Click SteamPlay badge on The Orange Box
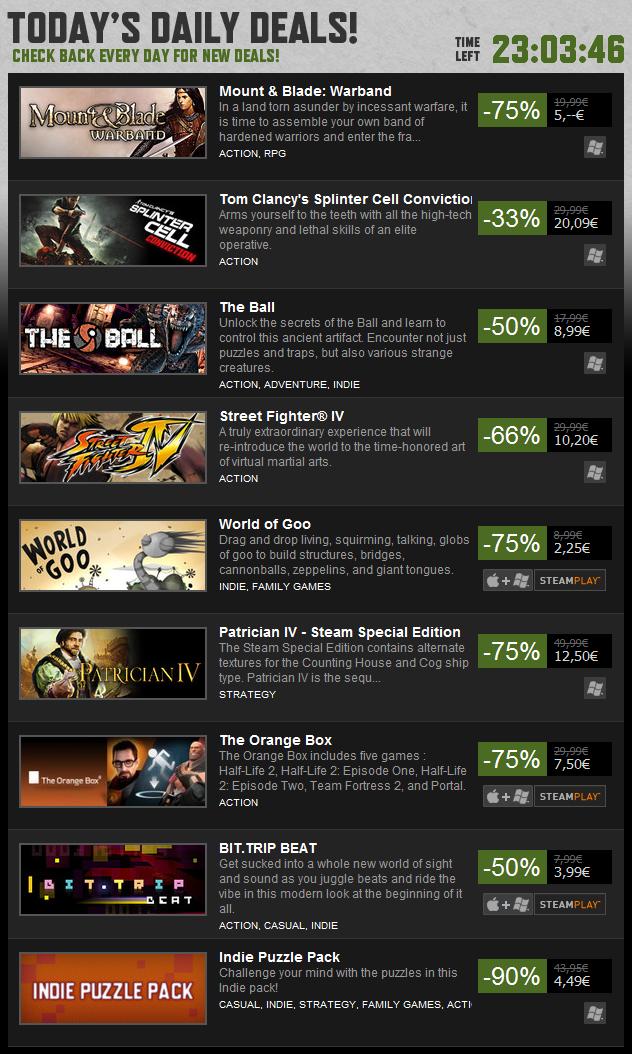Screen dimensions: 632x1054 pyautogui.click(x=570, y=796)
